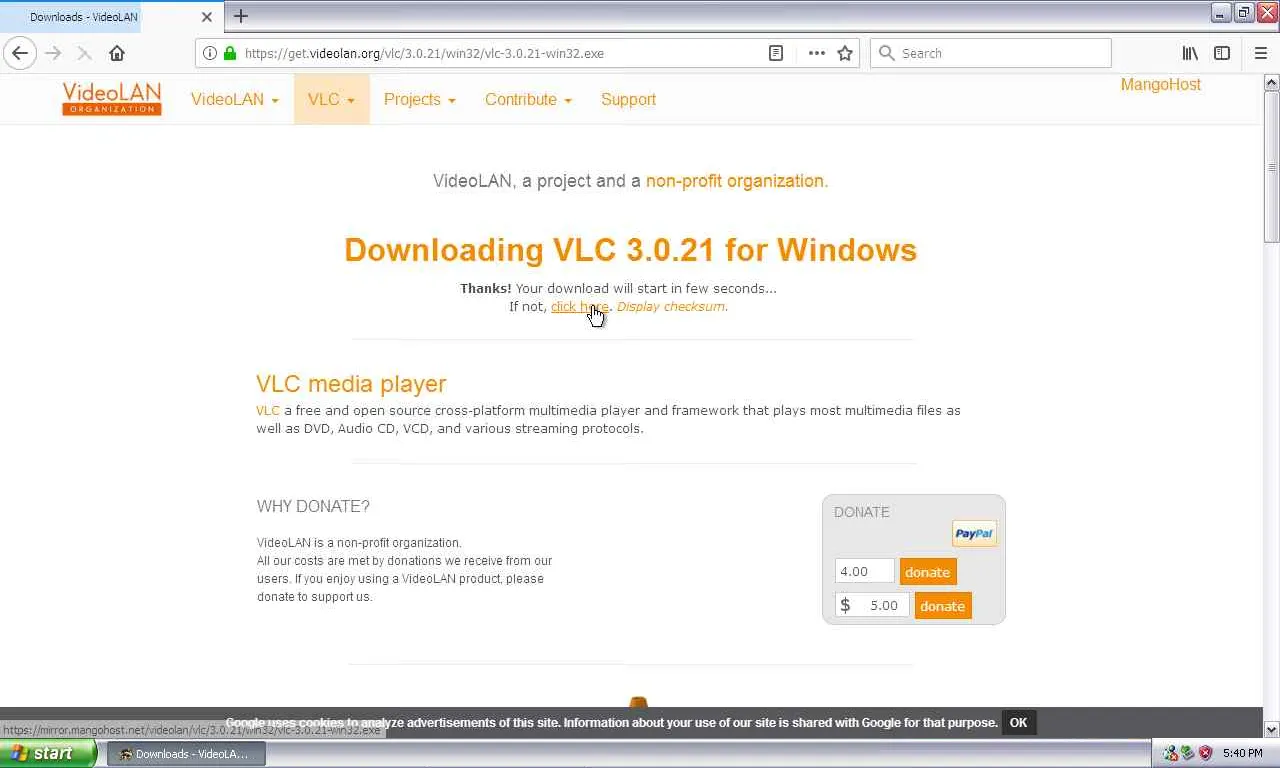This screenshot has height=768, width=1280.
Task: Click the page scrollbar up arrow
Action: (x=1272, y=81)
